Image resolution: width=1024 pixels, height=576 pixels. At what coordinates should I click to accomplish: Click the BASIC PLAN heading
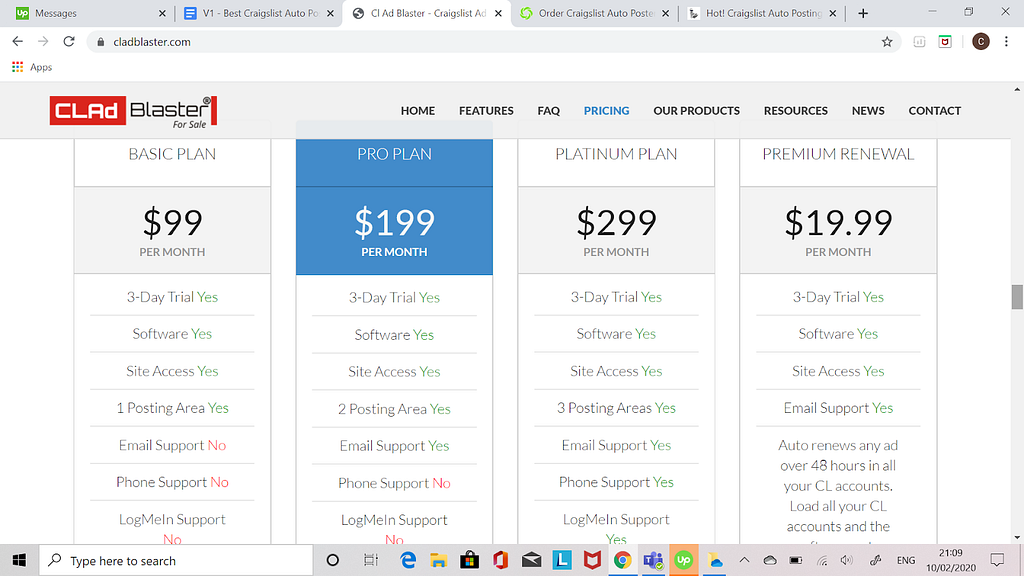pos(172,154)
